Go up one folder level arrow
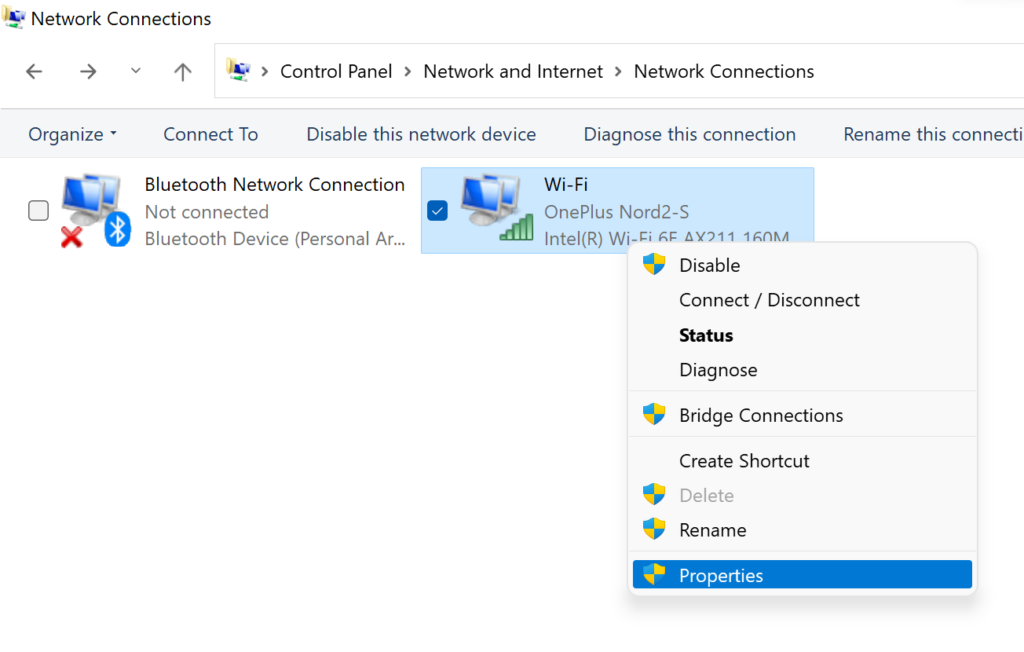1024x652 pixels. 182,72
